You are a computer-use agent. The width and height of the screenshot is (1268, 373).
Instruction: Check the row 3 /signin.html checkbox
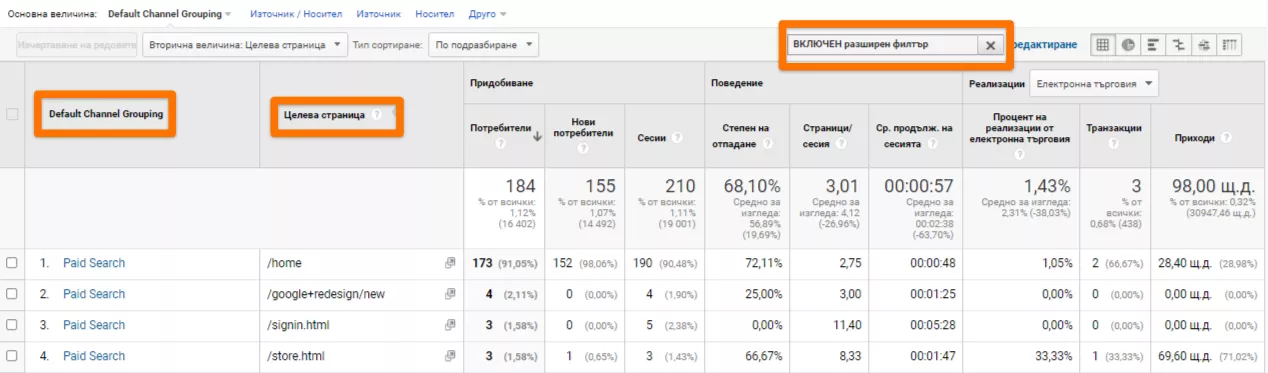12,325
